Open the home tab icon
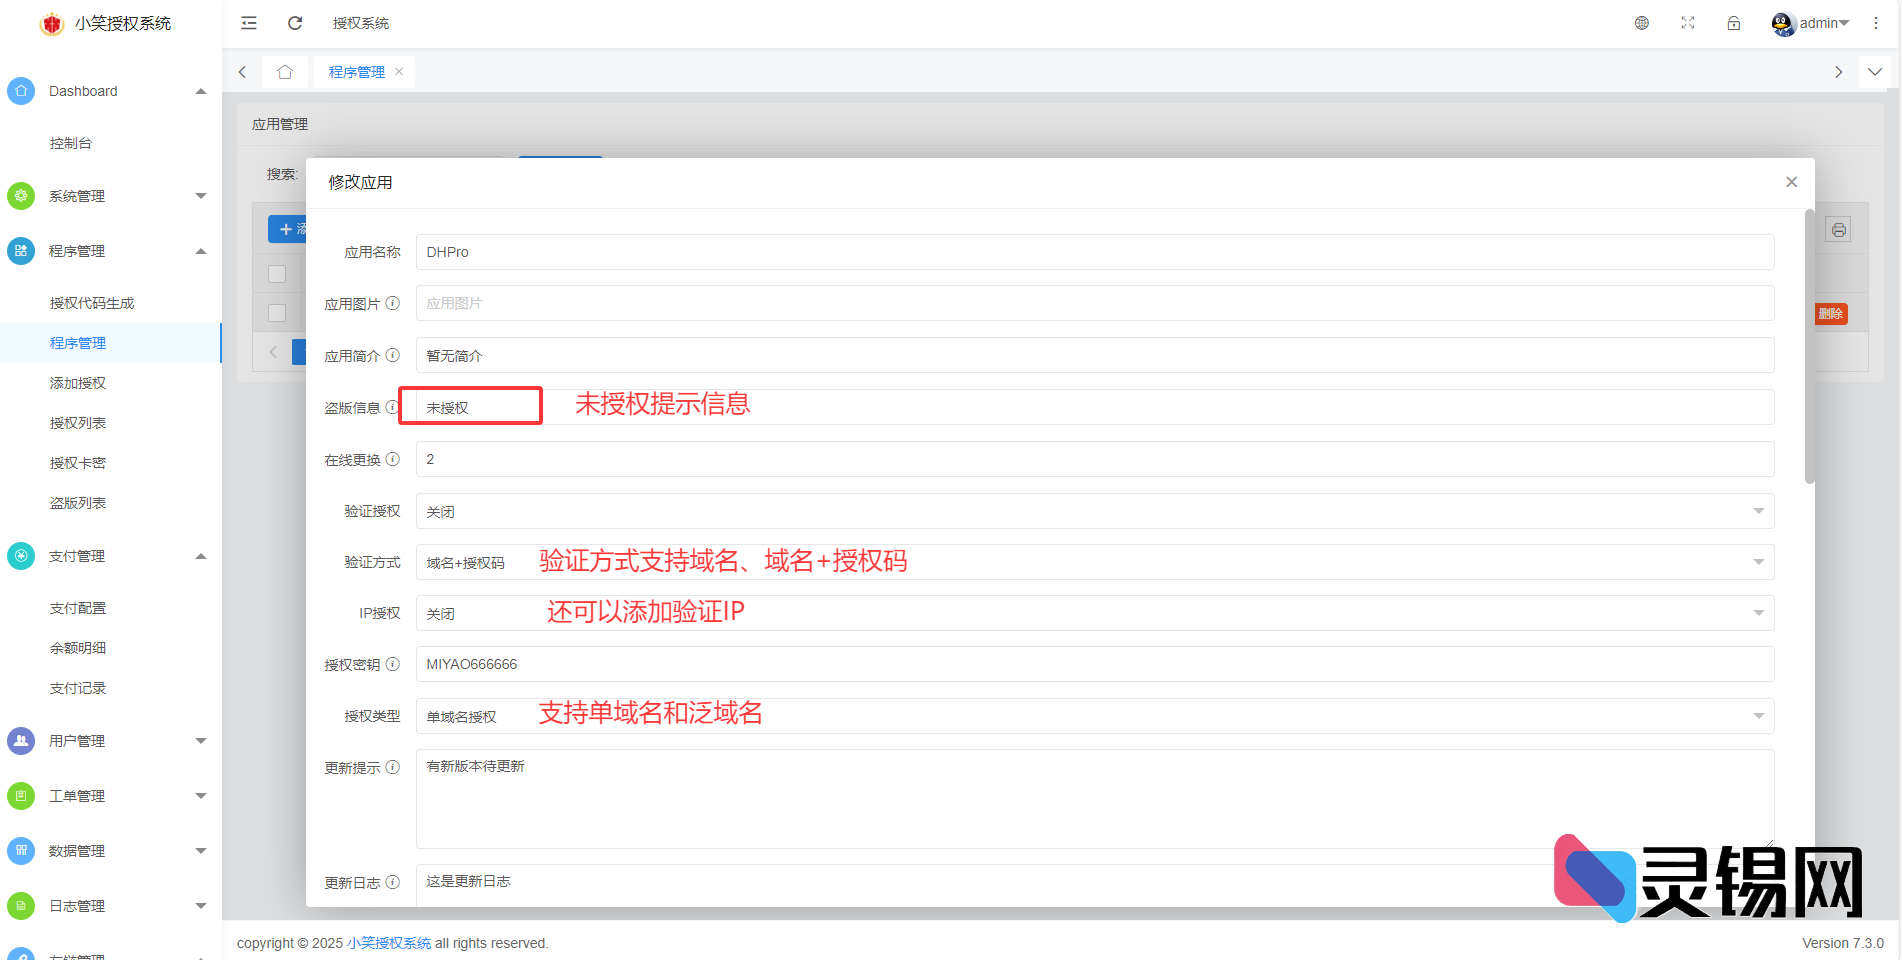Screen dimensions: 1902x960 click(285, 72)
